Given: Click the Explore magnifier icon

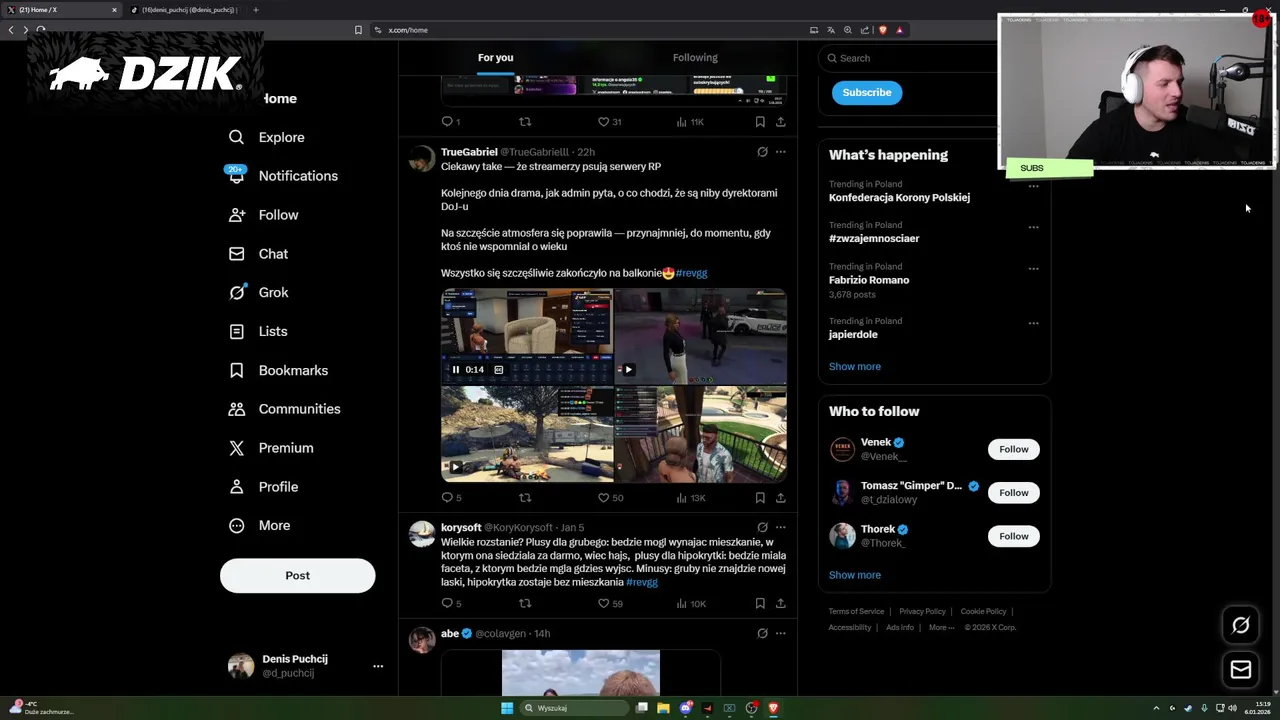Looking at the screenshot, I should 236,137.
